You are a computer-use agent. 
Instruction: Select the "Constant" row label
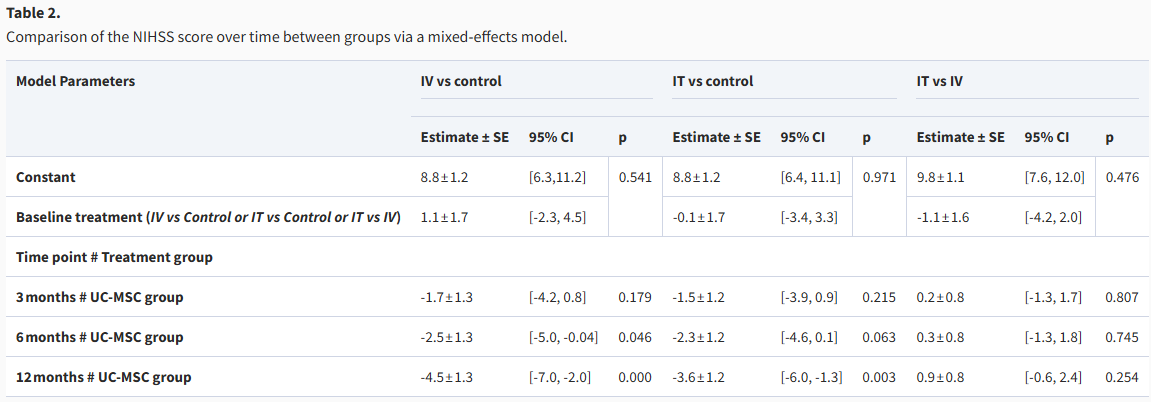[46, 177]
